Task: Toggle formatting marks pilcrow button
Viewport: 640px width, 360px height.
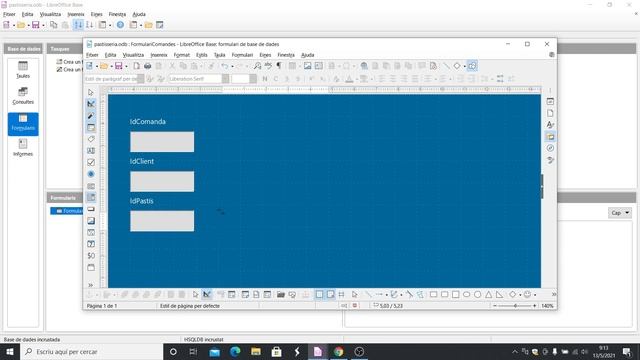Action: click(x=279, y=66)
